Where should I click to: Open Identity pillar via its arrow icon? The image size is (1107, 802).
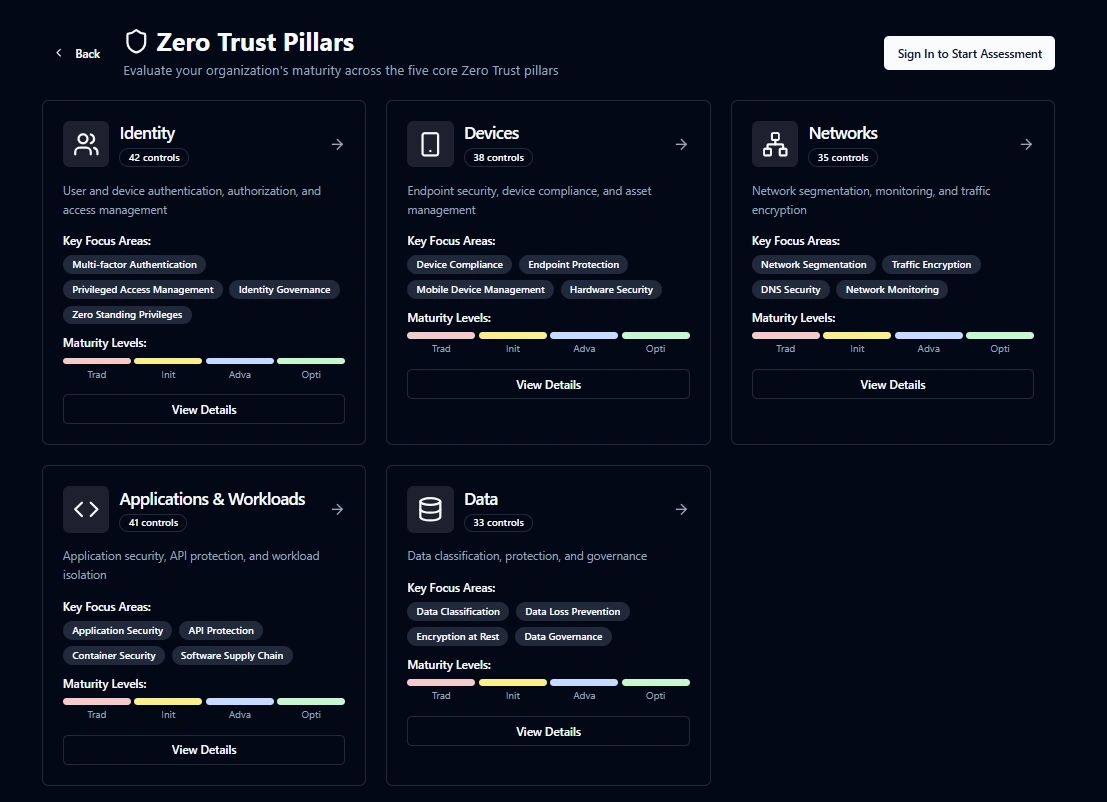337,144
